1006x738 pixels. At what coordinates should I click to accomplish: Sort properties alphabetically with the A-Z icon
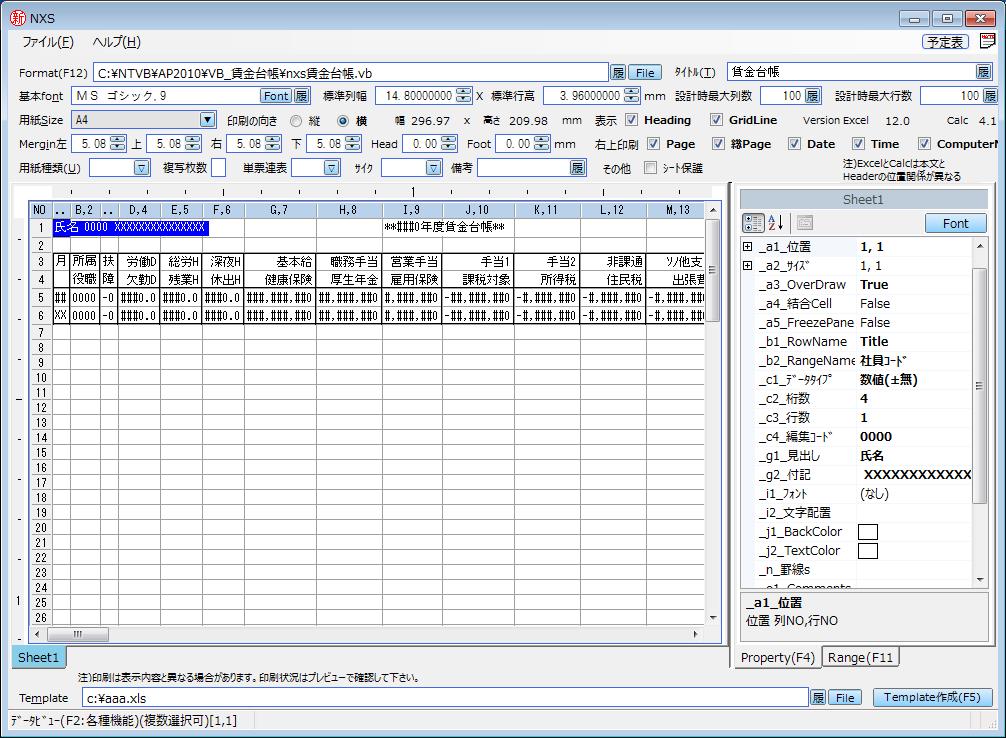pyautogui.click(x=776, y=223)
